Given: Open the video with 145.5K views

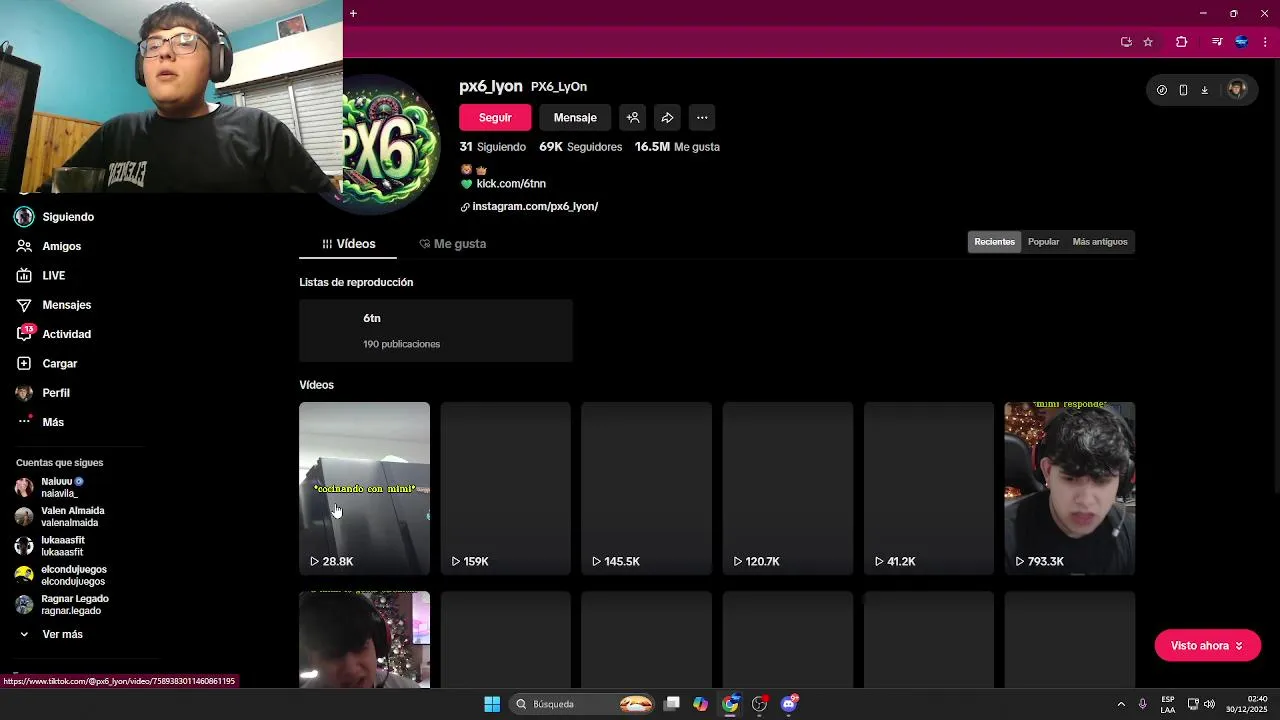Looking at the screenshot, I should pyautogui.click(x=646, y=488).
